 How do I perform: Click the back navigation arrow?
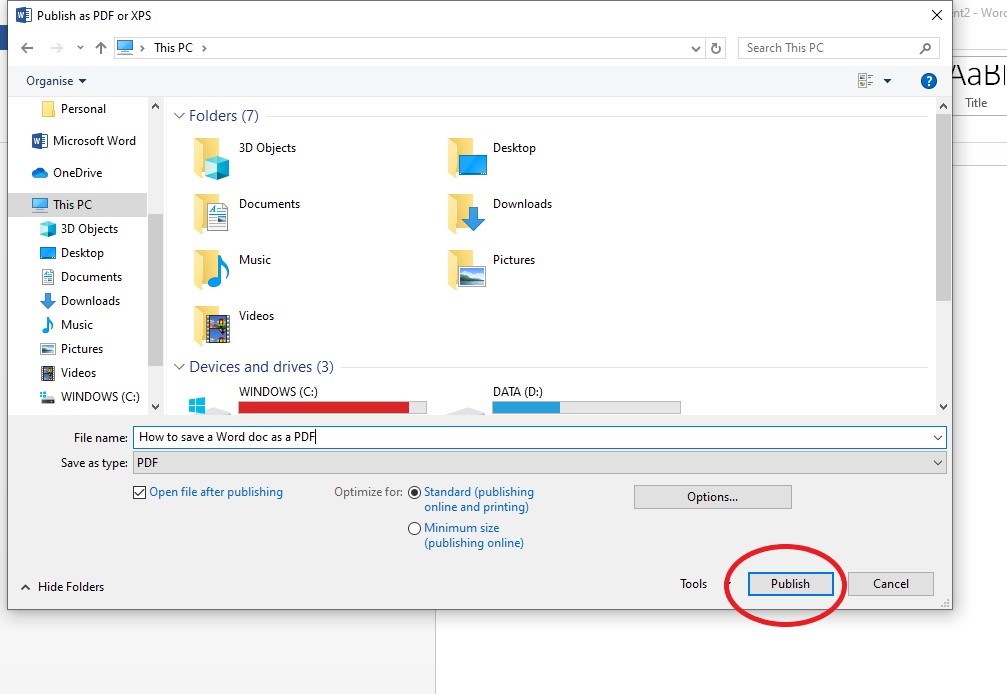pos(27,47)
